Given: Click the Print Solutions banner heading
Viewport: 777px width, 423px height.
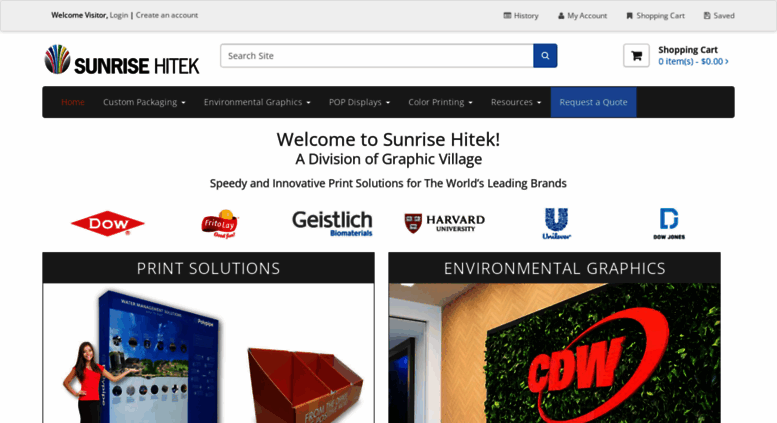Looking at the screenshot, I should click(208, 268).
